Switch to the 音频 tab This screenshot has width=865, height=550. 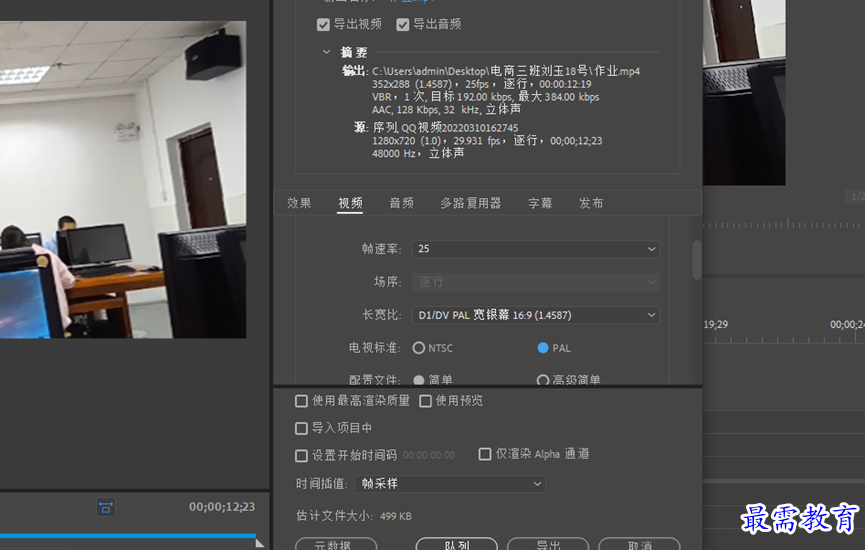pos(402,203)
